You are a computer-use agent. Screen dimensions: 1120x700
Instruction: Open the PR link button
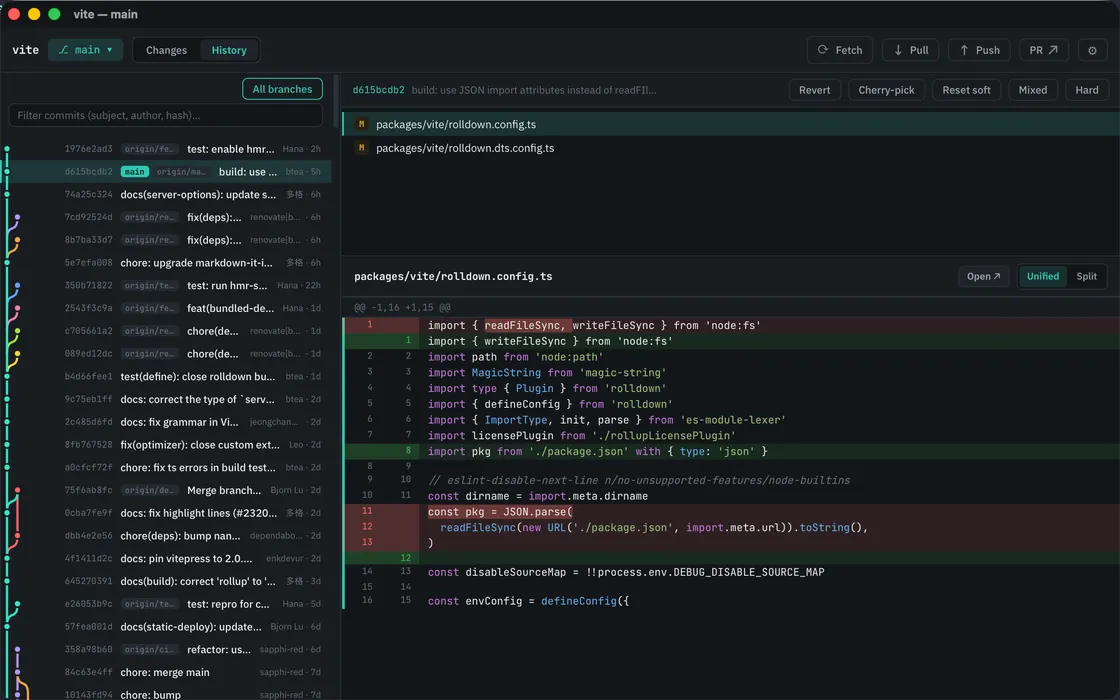tap(1043, 50)
